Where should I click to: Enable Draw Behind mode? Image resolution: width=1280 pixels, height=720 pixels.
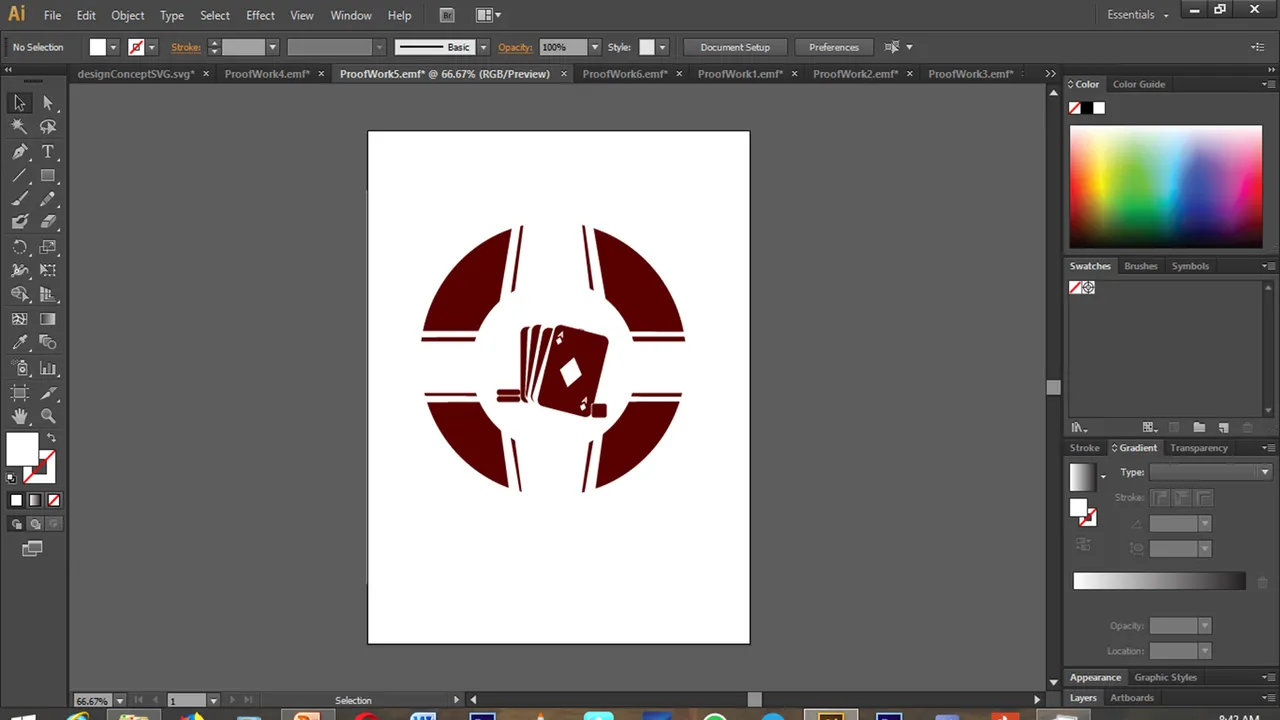(35, 524)
